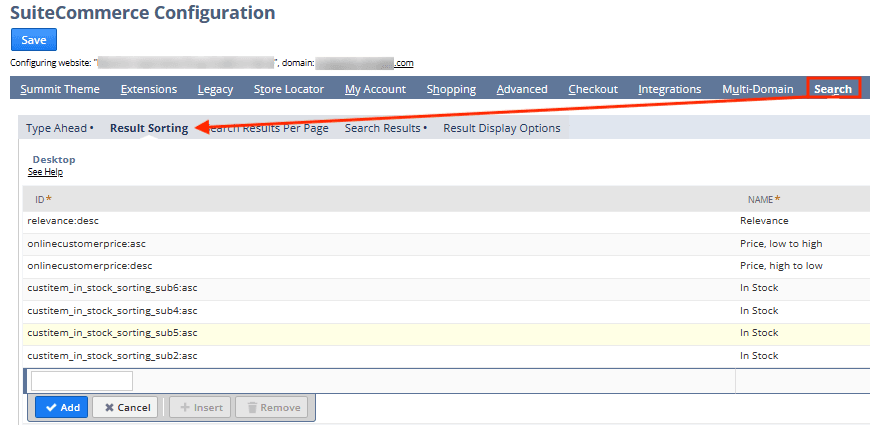This screenshot has height=425, width=870.
Task: Open Result Display Options subtab
Action: 502,128
